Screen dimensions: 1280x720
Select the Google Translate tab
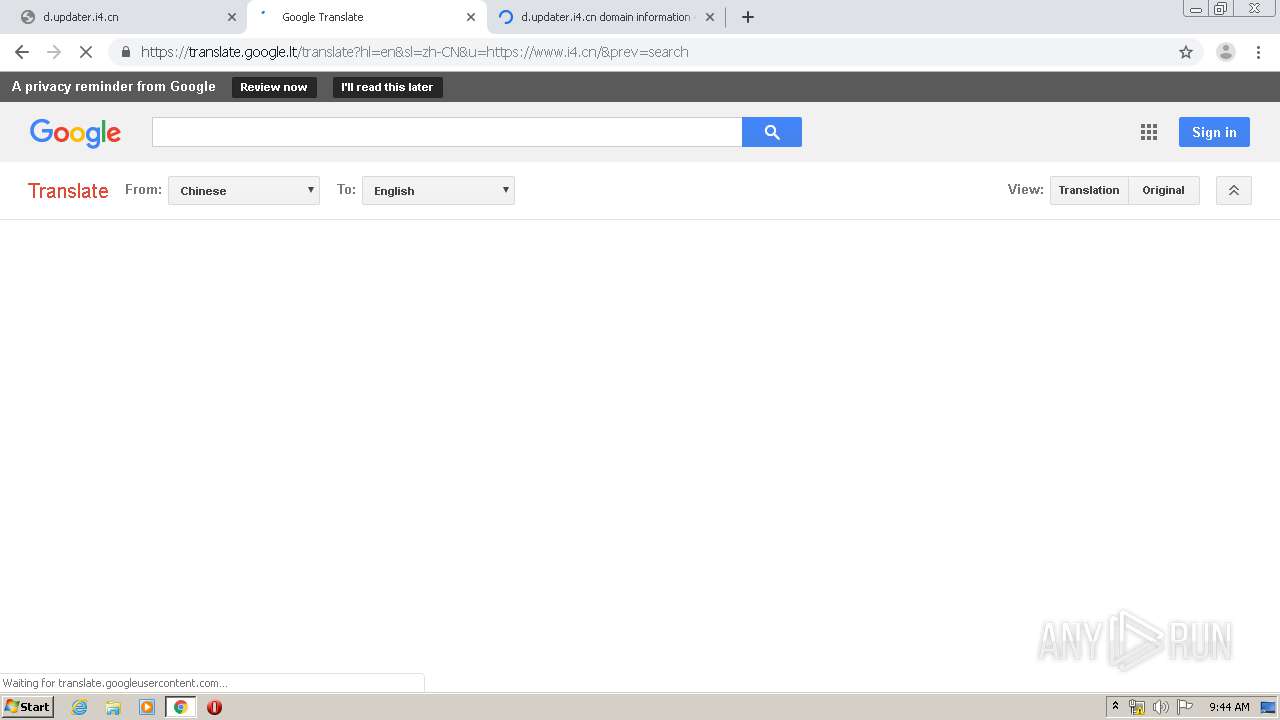[365, 17]
